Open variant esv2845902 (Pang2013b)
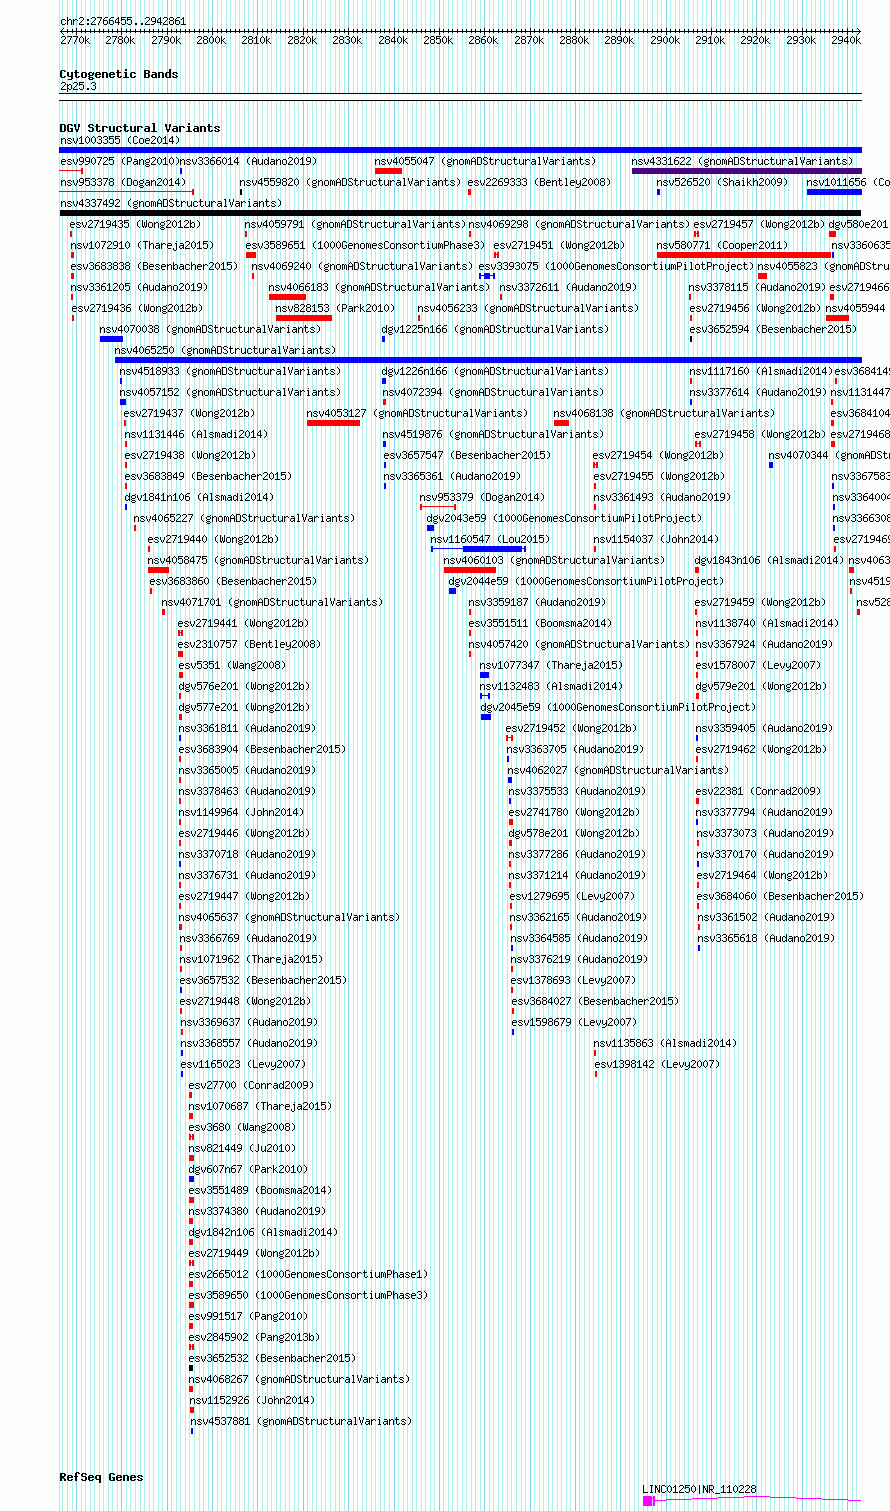The height and width of the screenshot is (1511, 890). click(254, 1337)
